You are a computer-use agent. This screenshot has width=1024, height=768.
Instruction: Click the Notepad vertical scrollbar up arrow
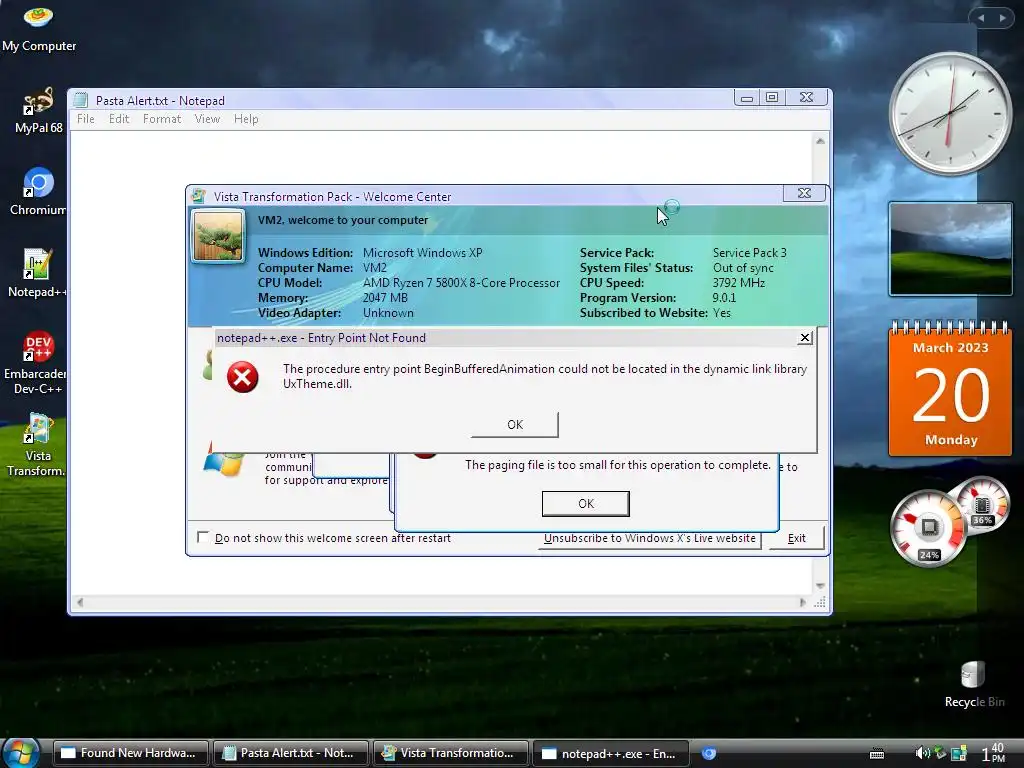(820, 141)
